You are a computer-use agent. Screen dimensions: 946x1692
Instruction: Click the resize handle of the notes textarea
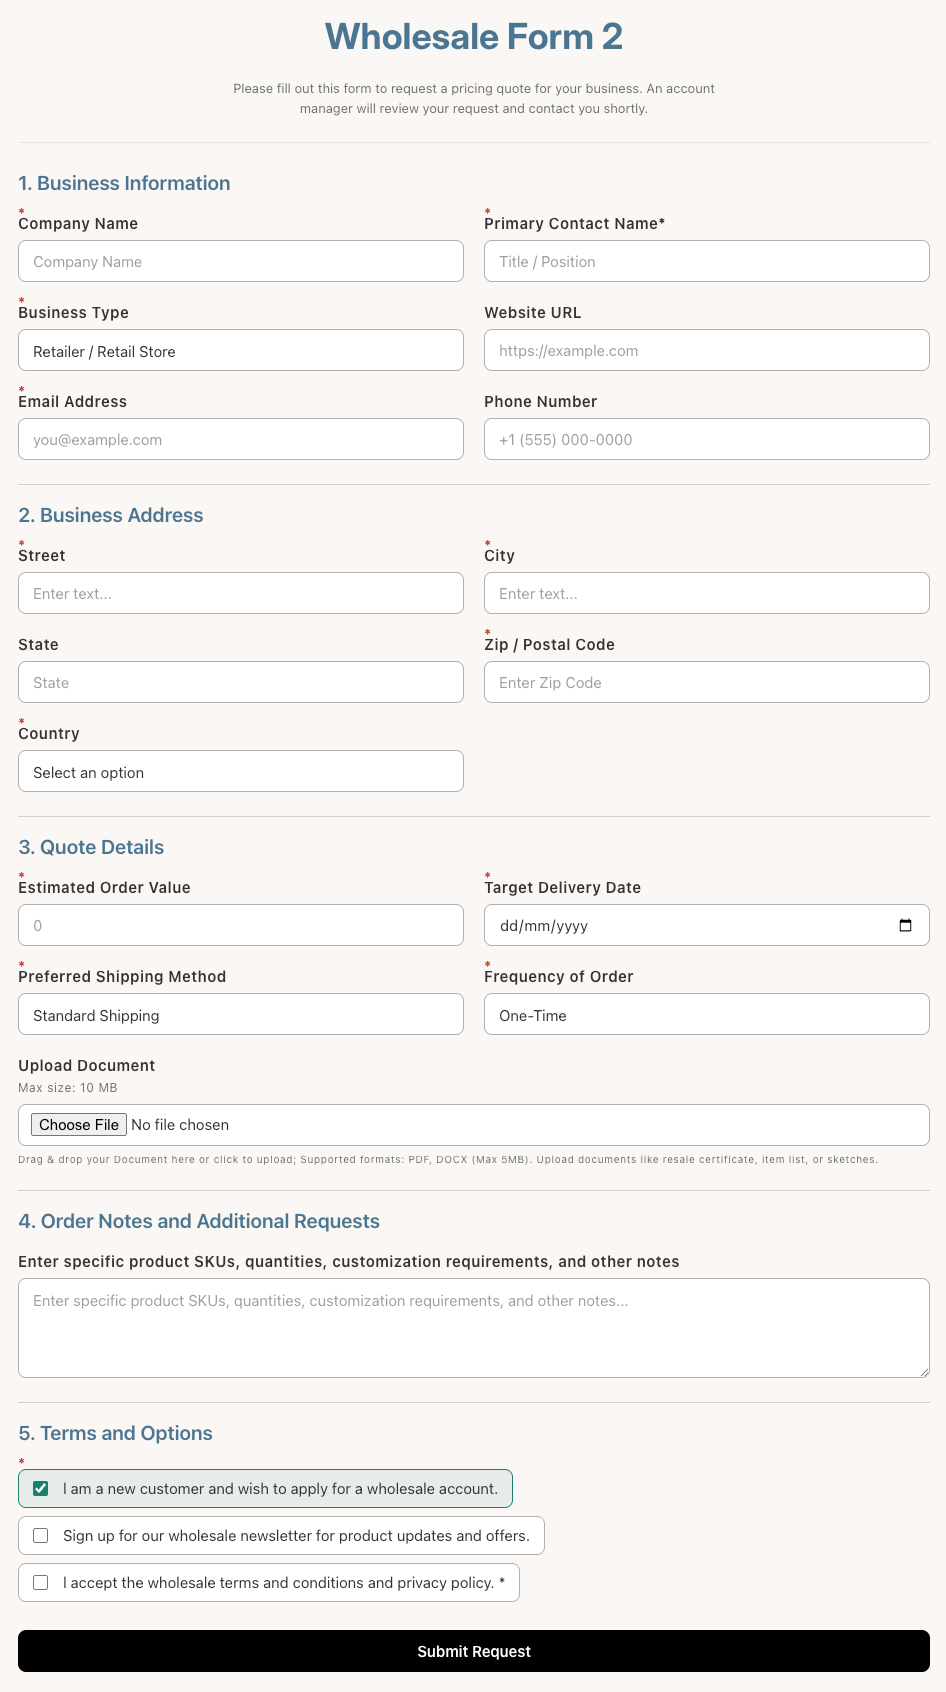point(923,1371)
